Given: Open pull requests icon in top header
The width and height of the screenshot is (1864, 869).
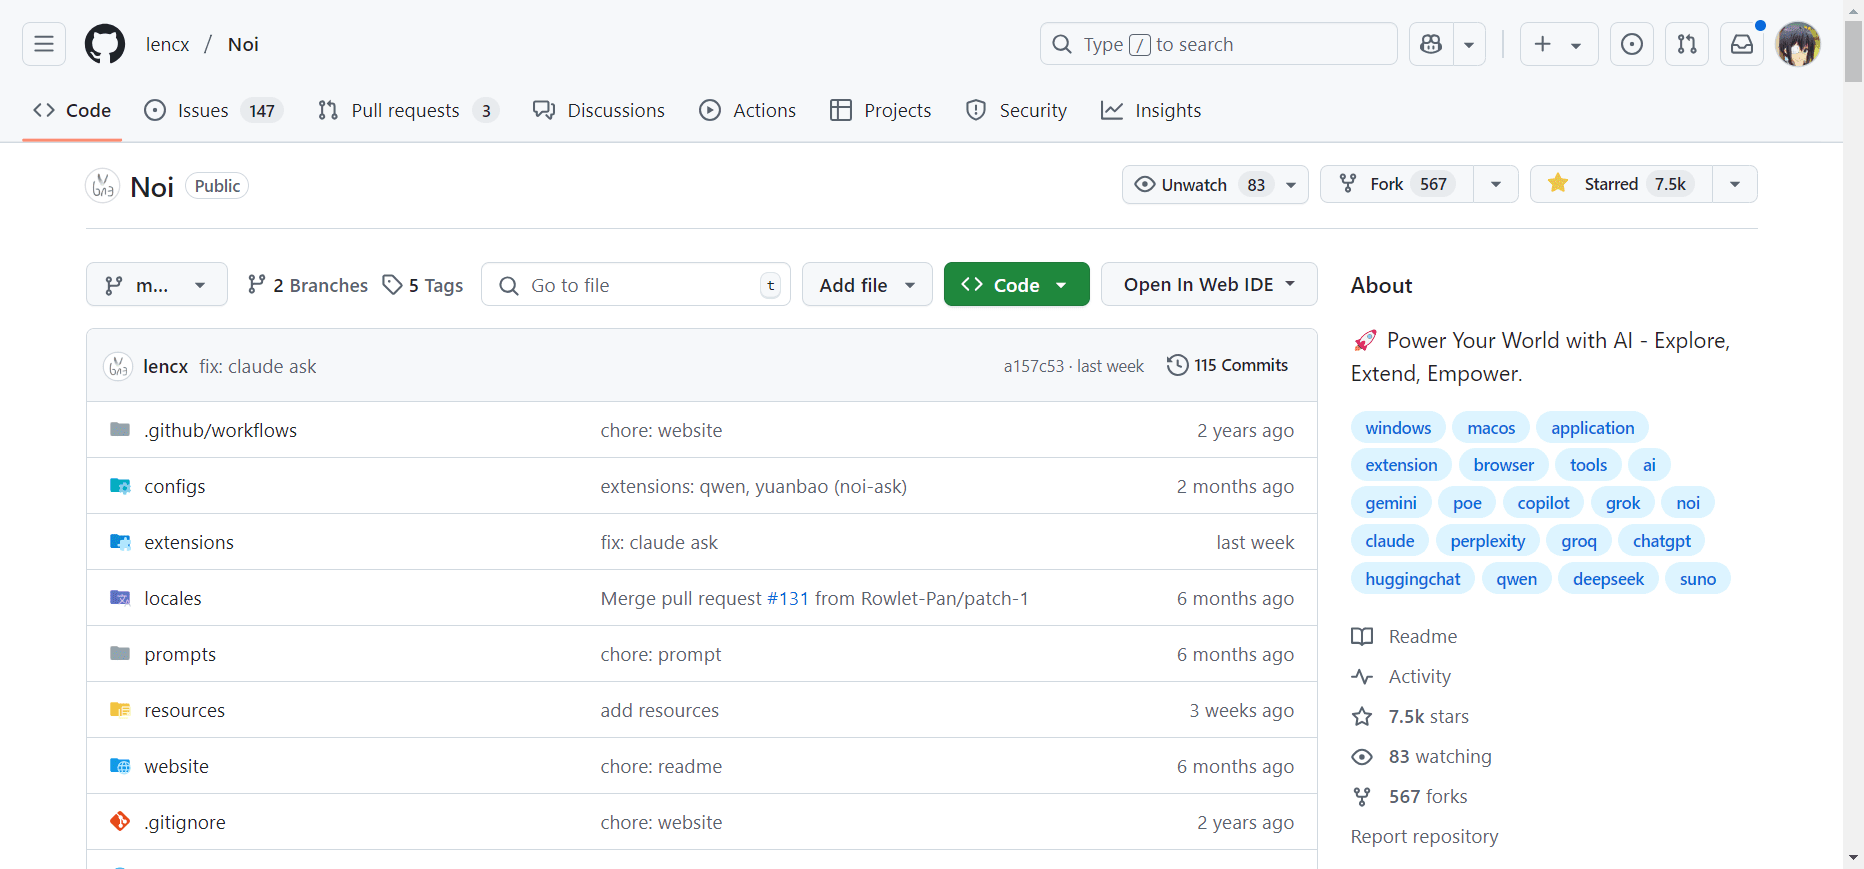Looking at the screenshot, I should pos(1687,44).
